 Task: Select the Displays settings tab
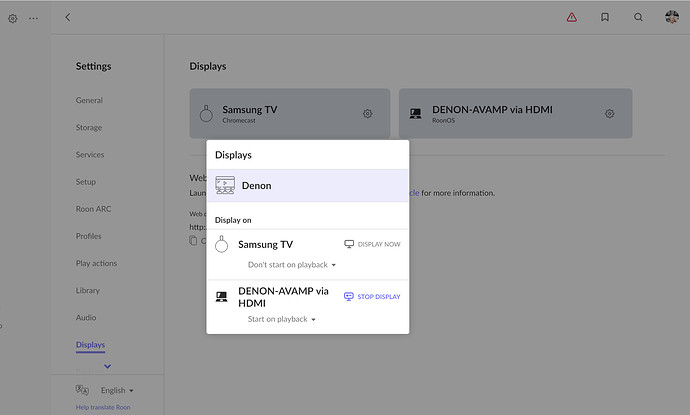pos(90,345)
